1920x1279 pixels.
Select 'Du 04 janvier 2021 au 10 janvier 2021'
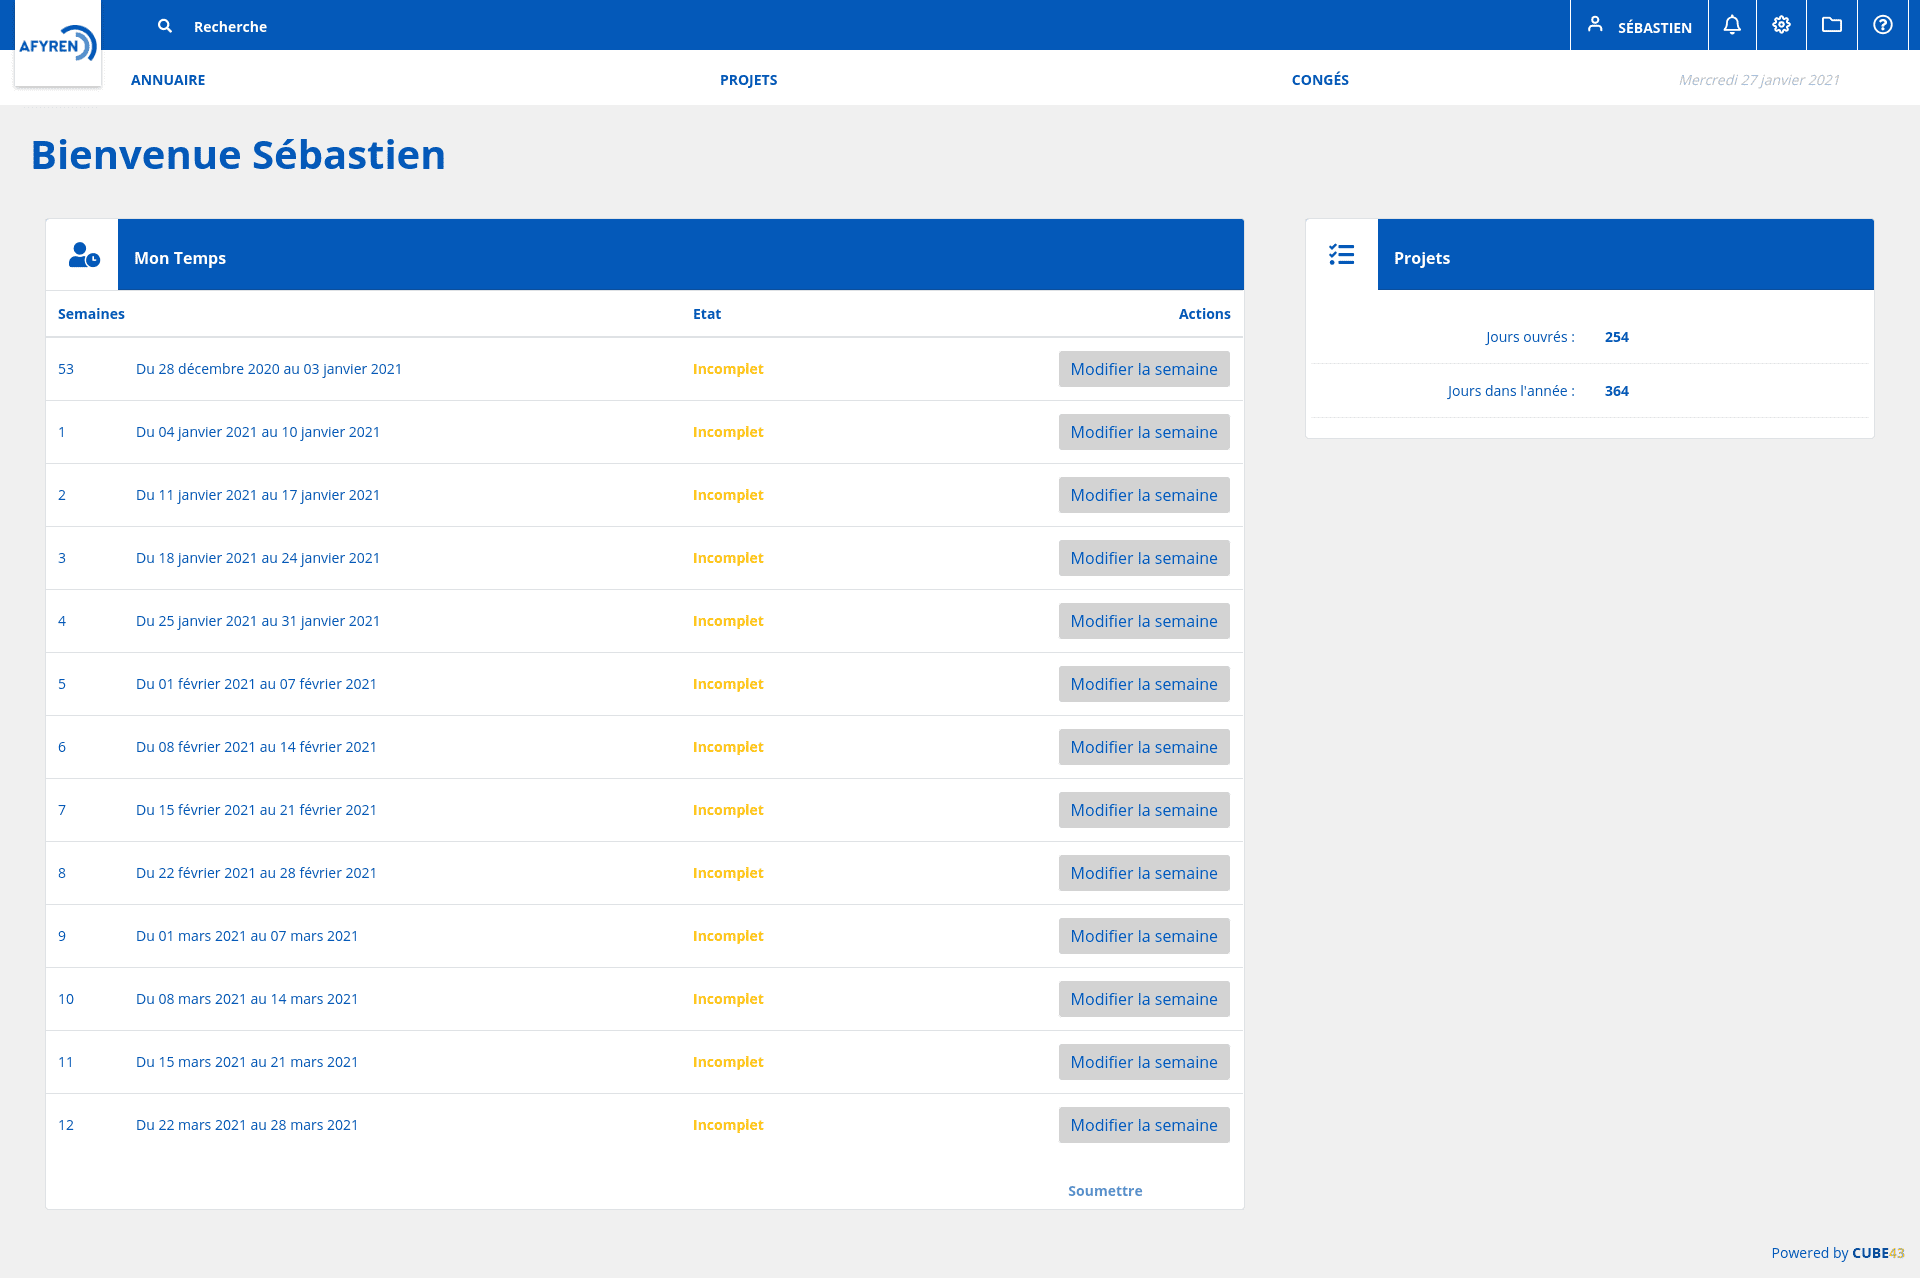258,432
